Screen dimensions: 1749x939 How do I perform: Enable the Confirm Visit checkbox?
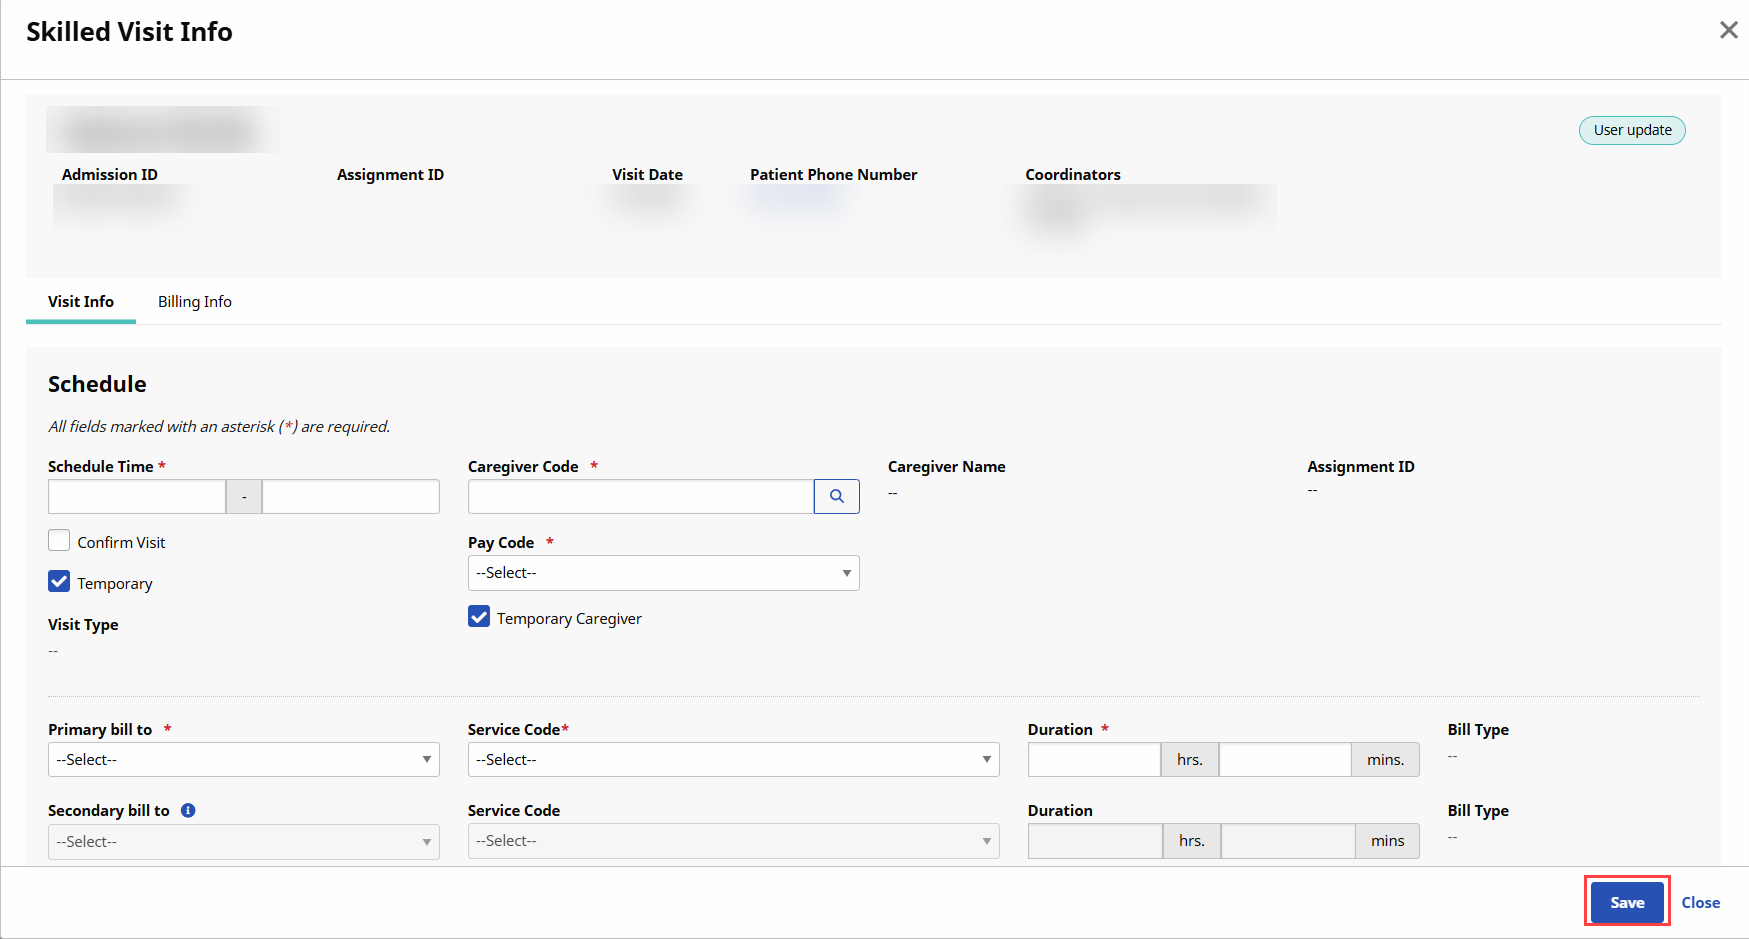pos(60,541)
